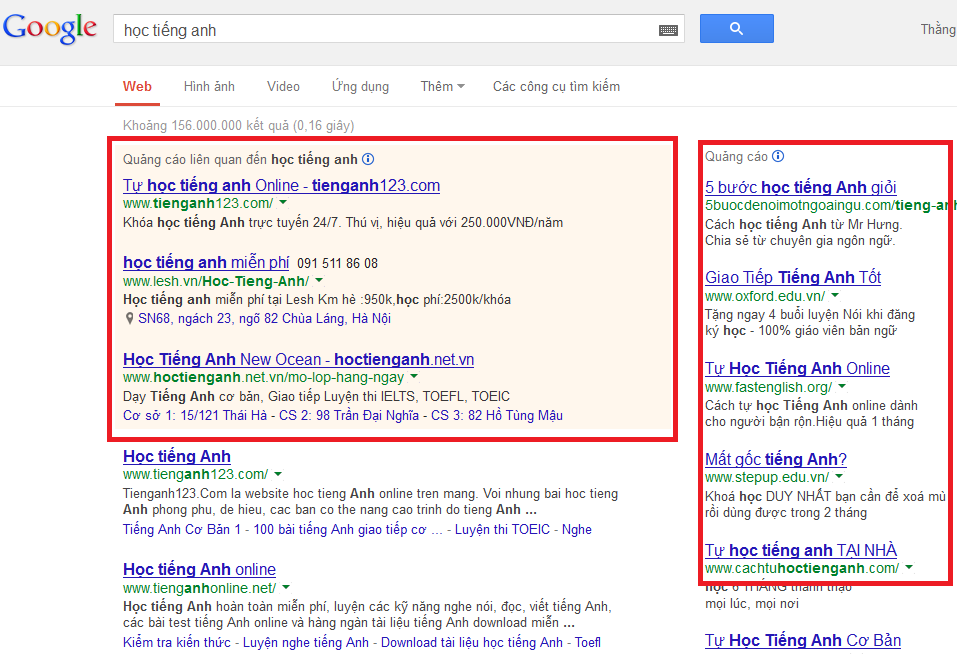Viewport: 957px width, 654px height.
Task: Open info icon beside right-column 'Quảng cáo' label
Action: click(x=778, y=156)
